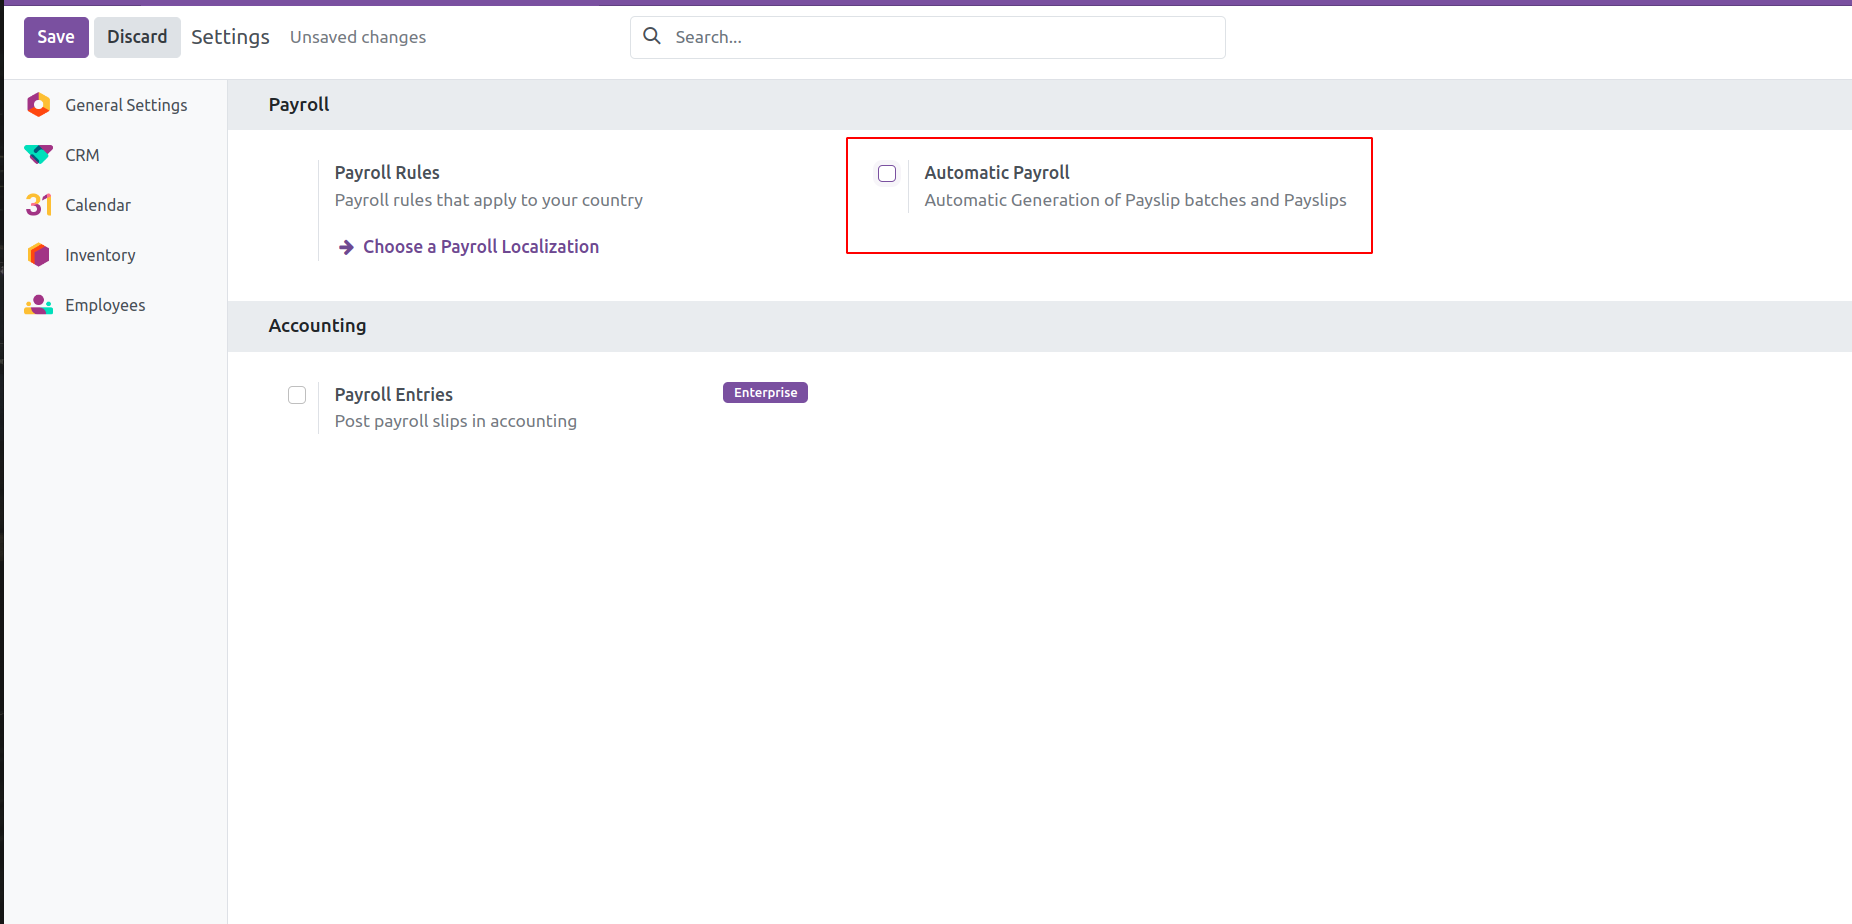Screen dimensions: 1852x924
Task: Click the Calendar 31 icon
Action: point(38,205)
